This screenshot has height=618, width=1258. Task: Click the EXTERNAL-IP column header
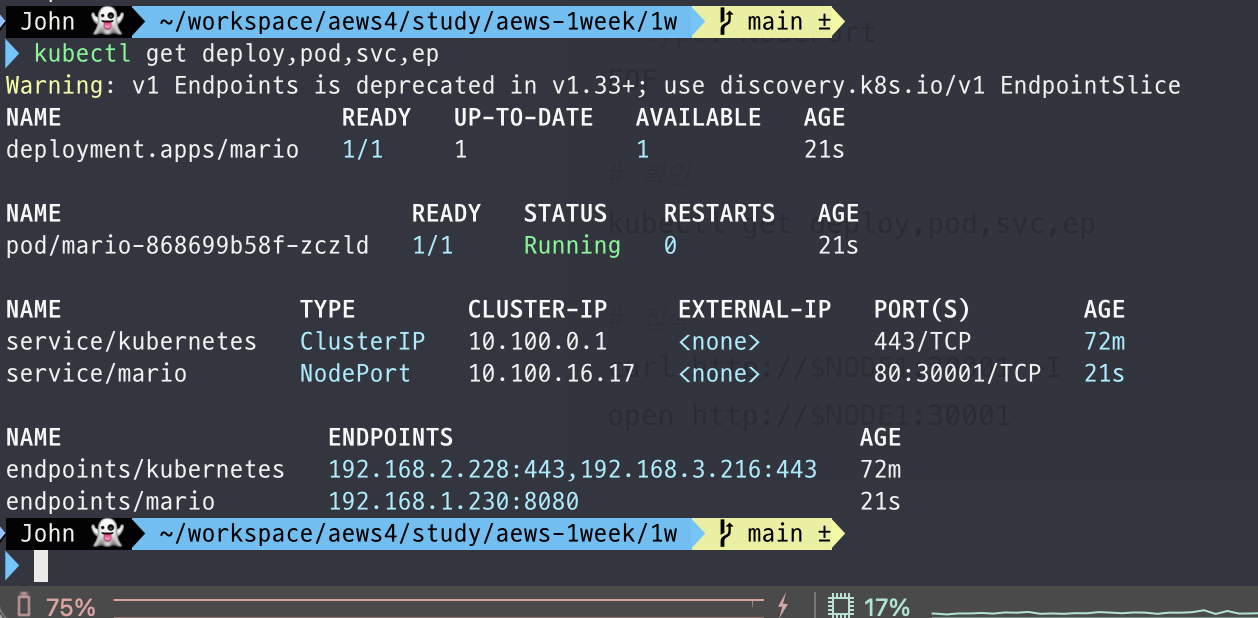[x=754, y=309]
